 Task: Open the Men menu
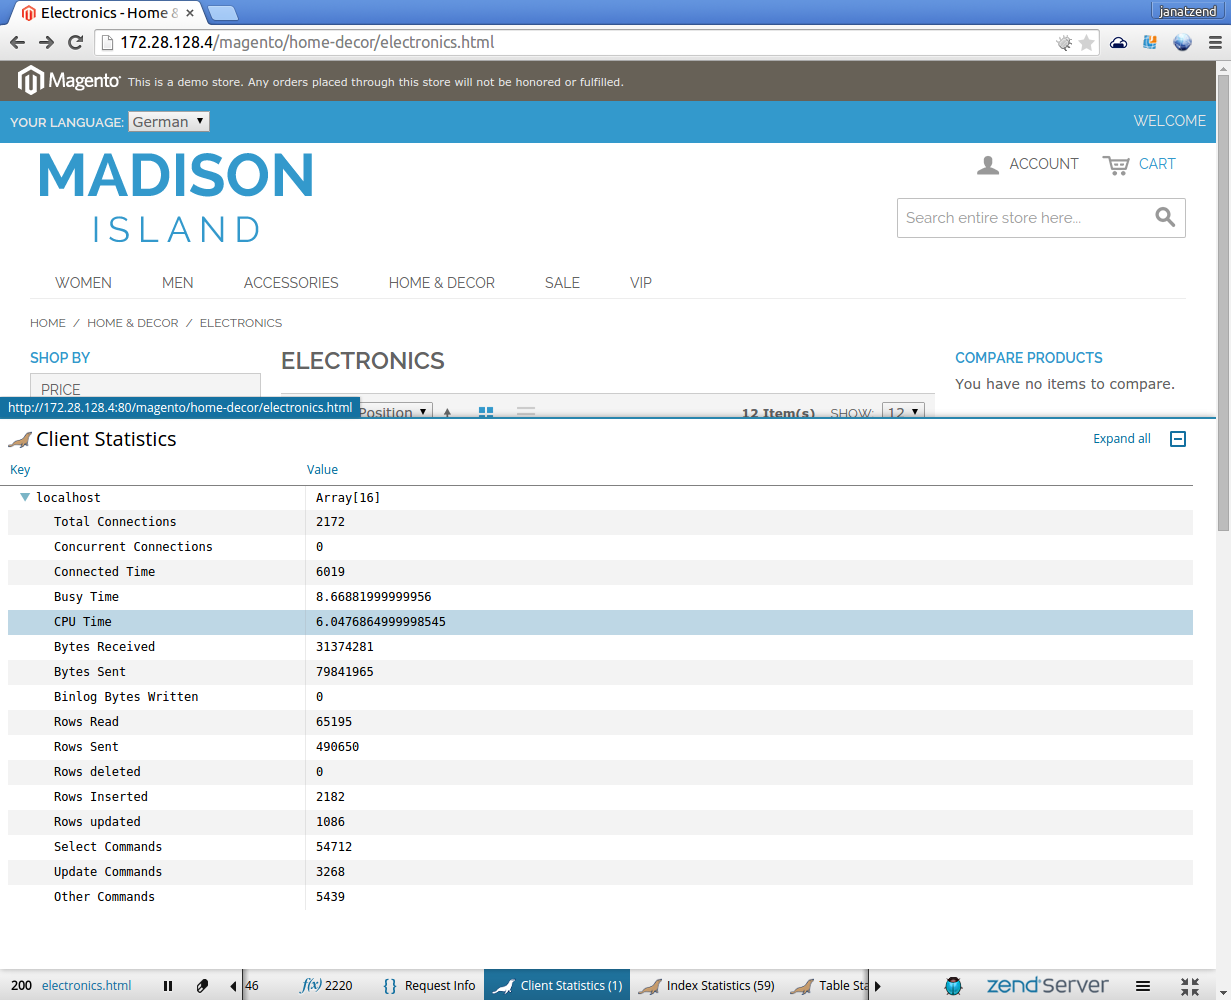click(178, 283)
